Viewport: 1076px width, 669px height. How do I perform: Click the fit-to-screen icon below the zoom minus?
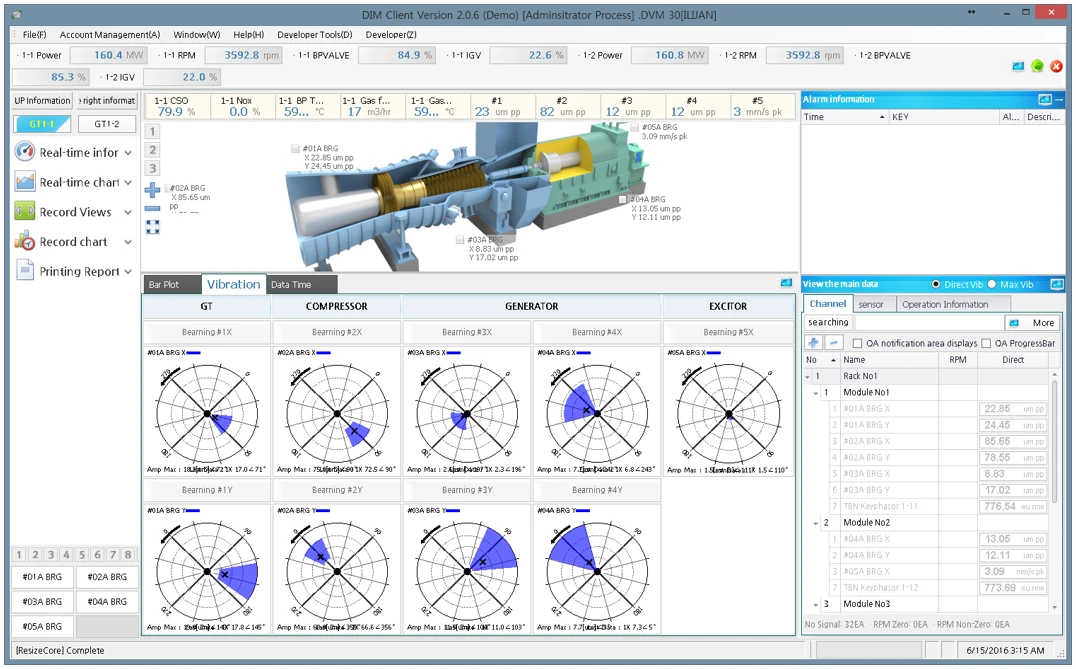tap(152, 227)
